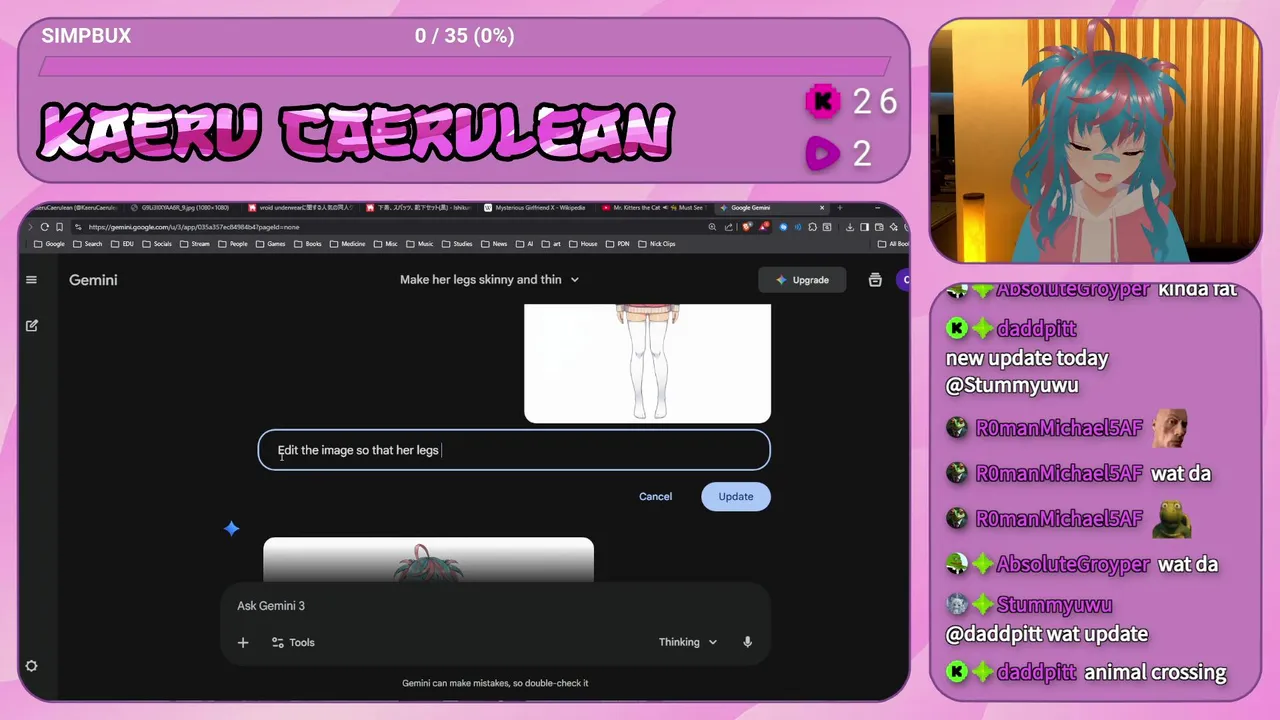Click the Stummyuwu chat username

pyautogui.click(x=1054, y=604)
